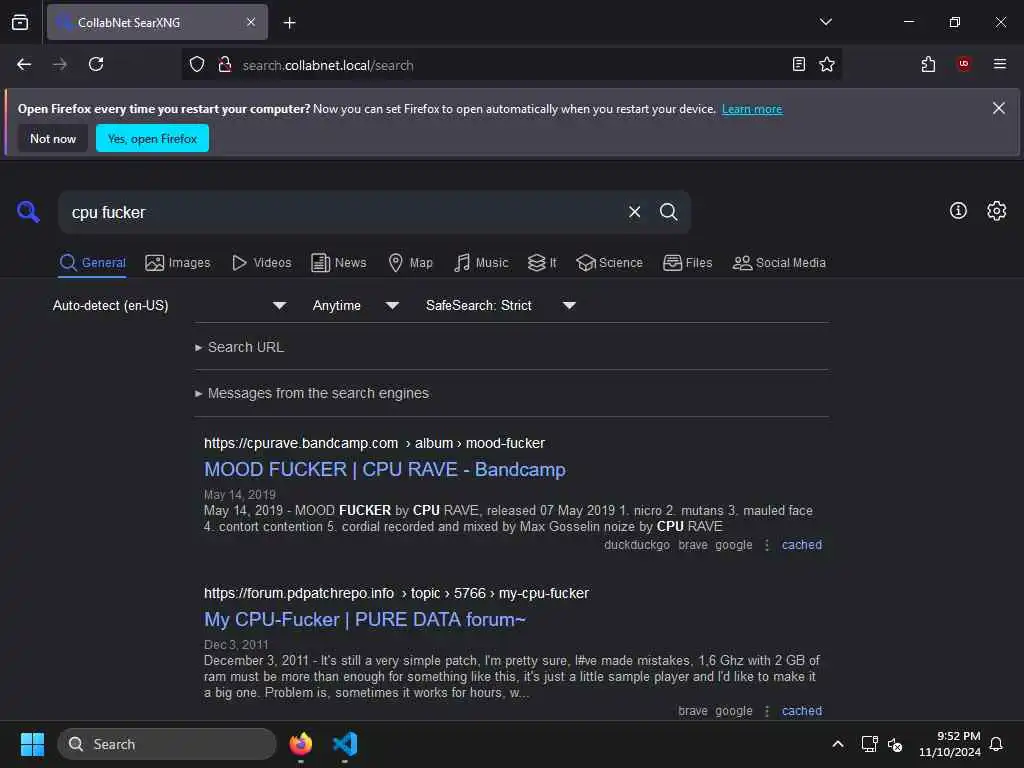Click Not now button
This screenshot has width=1024, height=768.
pos(53,138)
